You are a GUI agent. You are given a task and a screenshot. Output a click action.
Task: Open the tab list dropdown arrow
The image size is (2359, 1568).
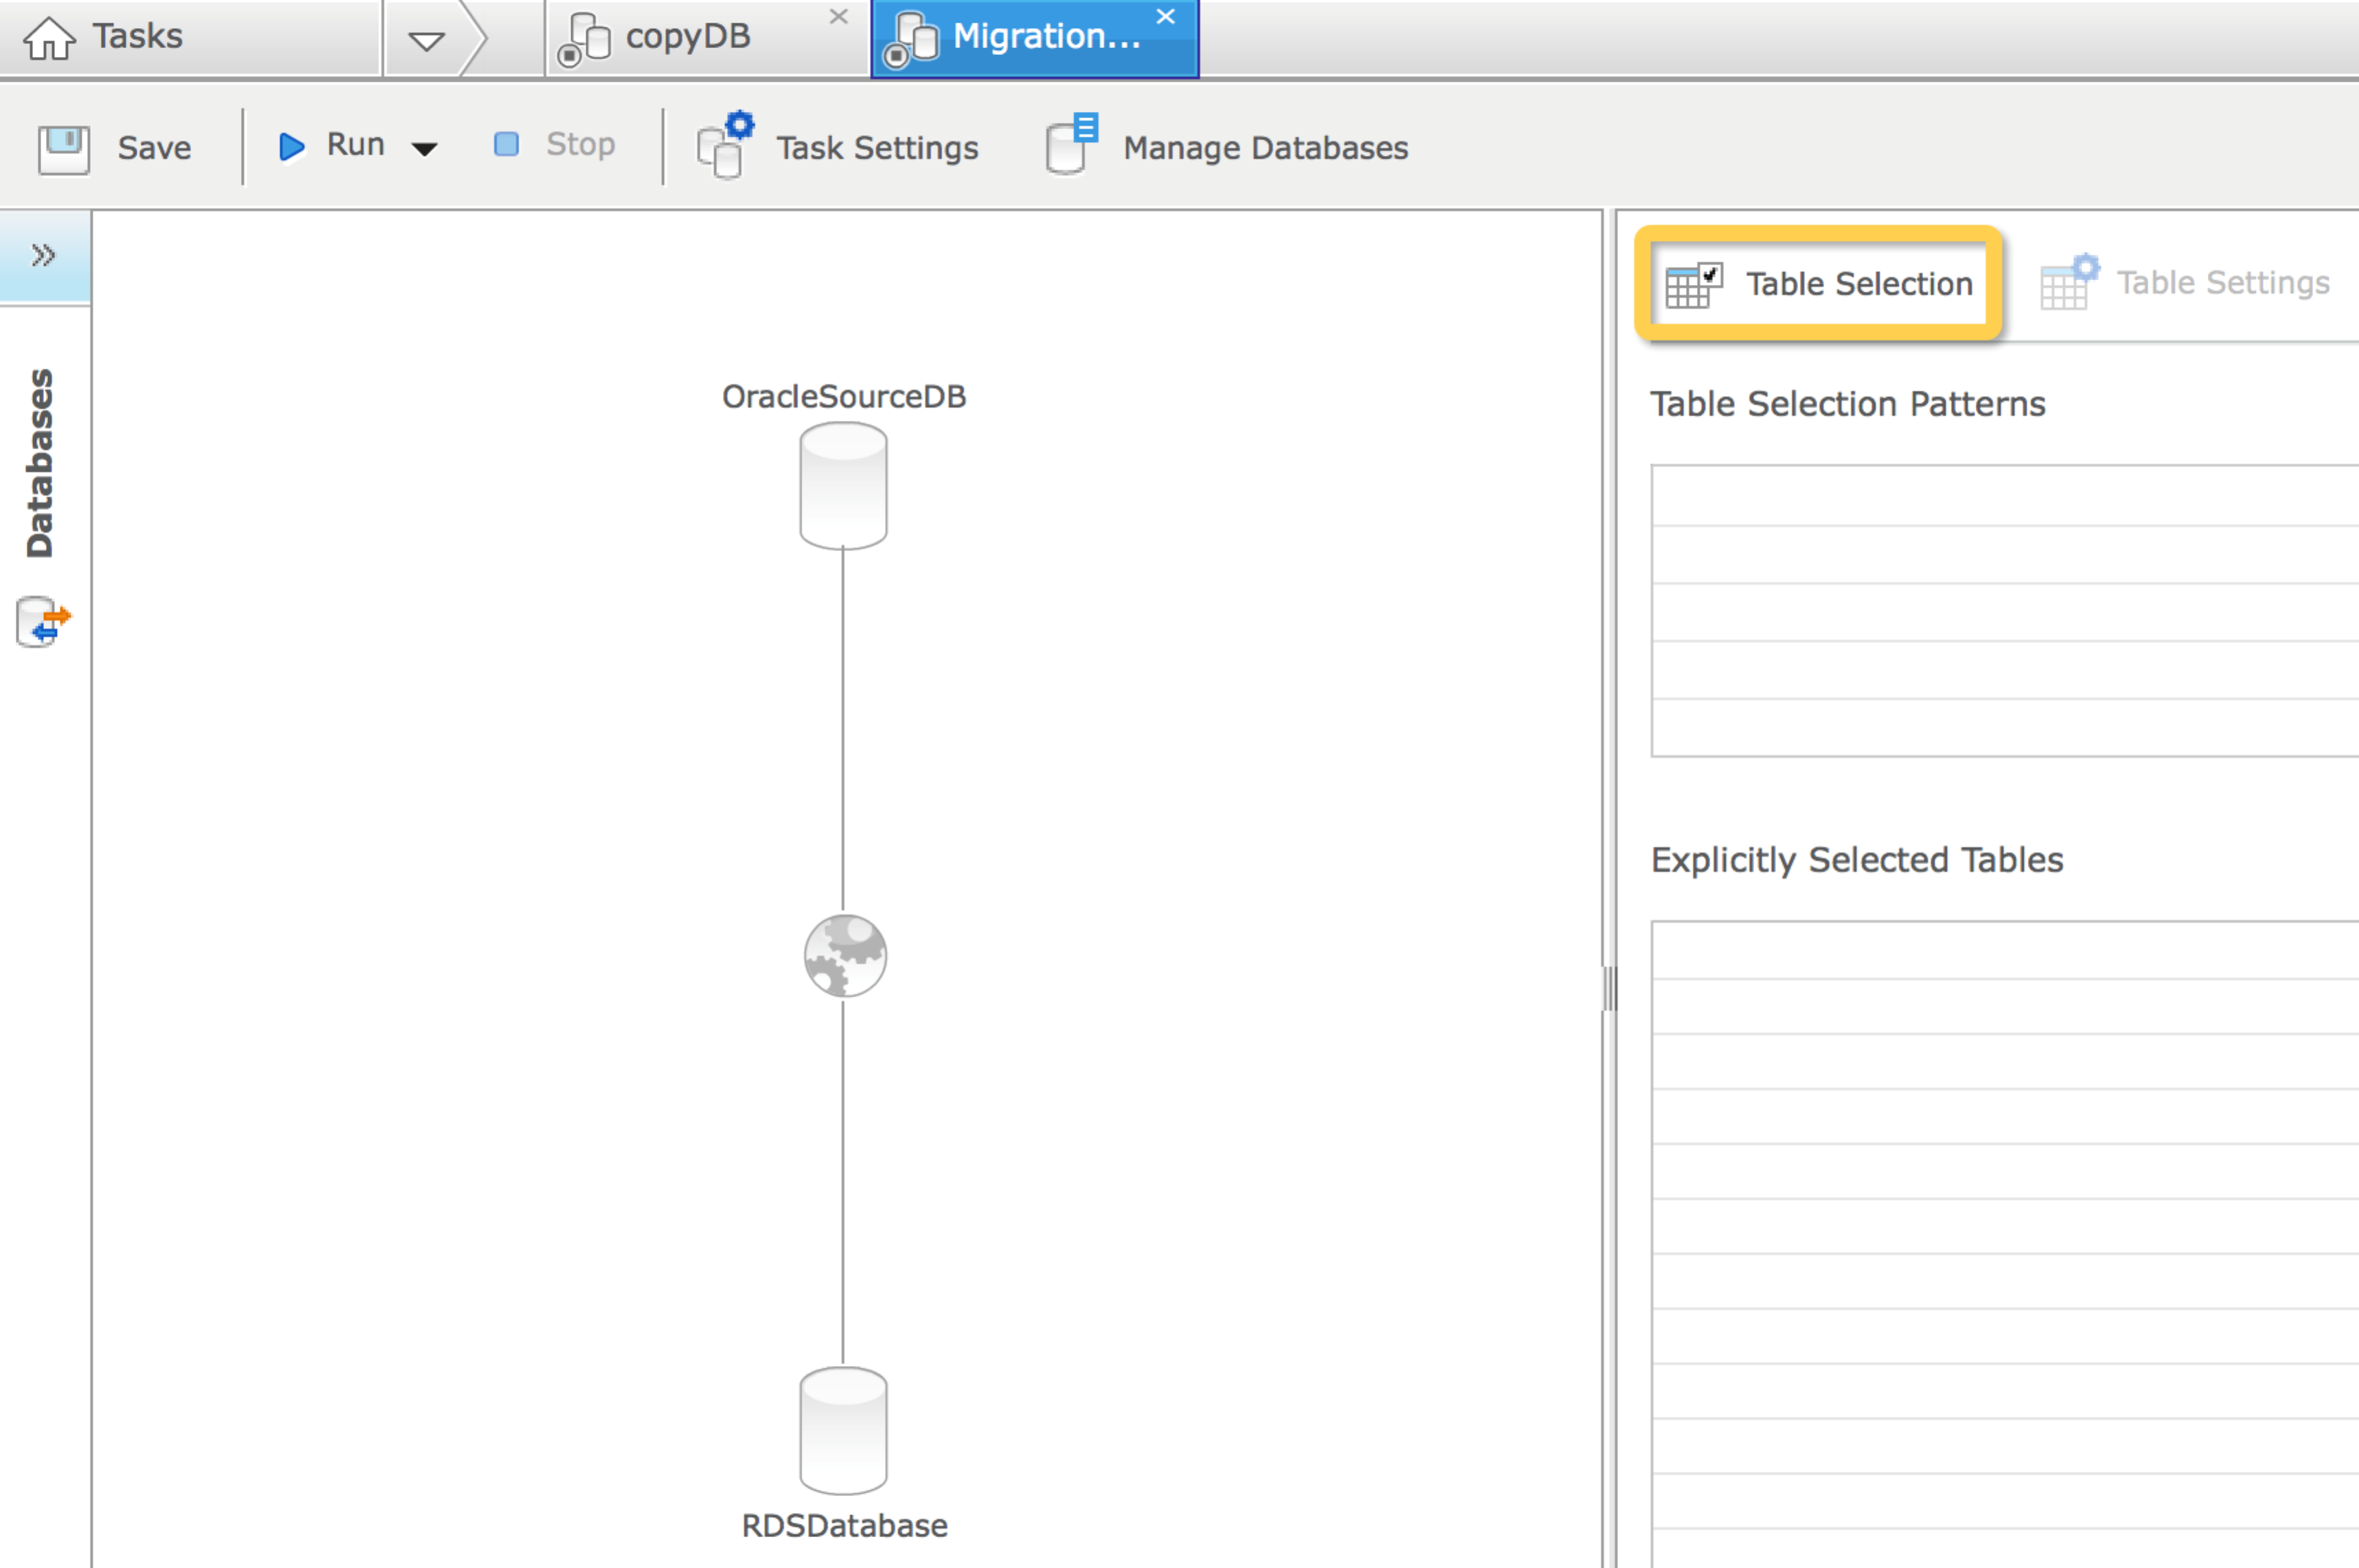pos(427,41)
